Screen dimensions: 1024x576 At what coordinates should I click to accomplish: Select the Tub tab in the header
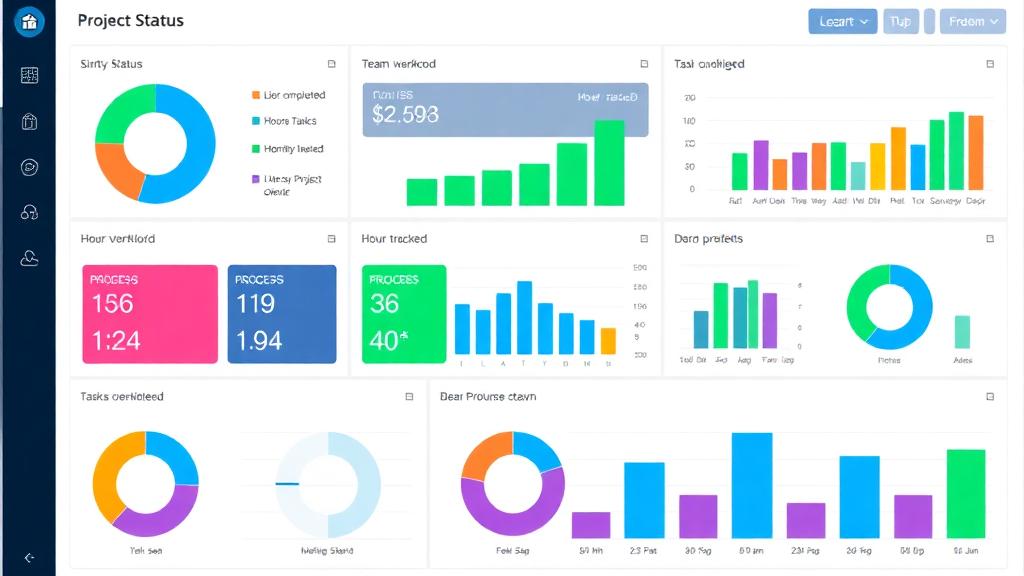(x=901, y=20)
